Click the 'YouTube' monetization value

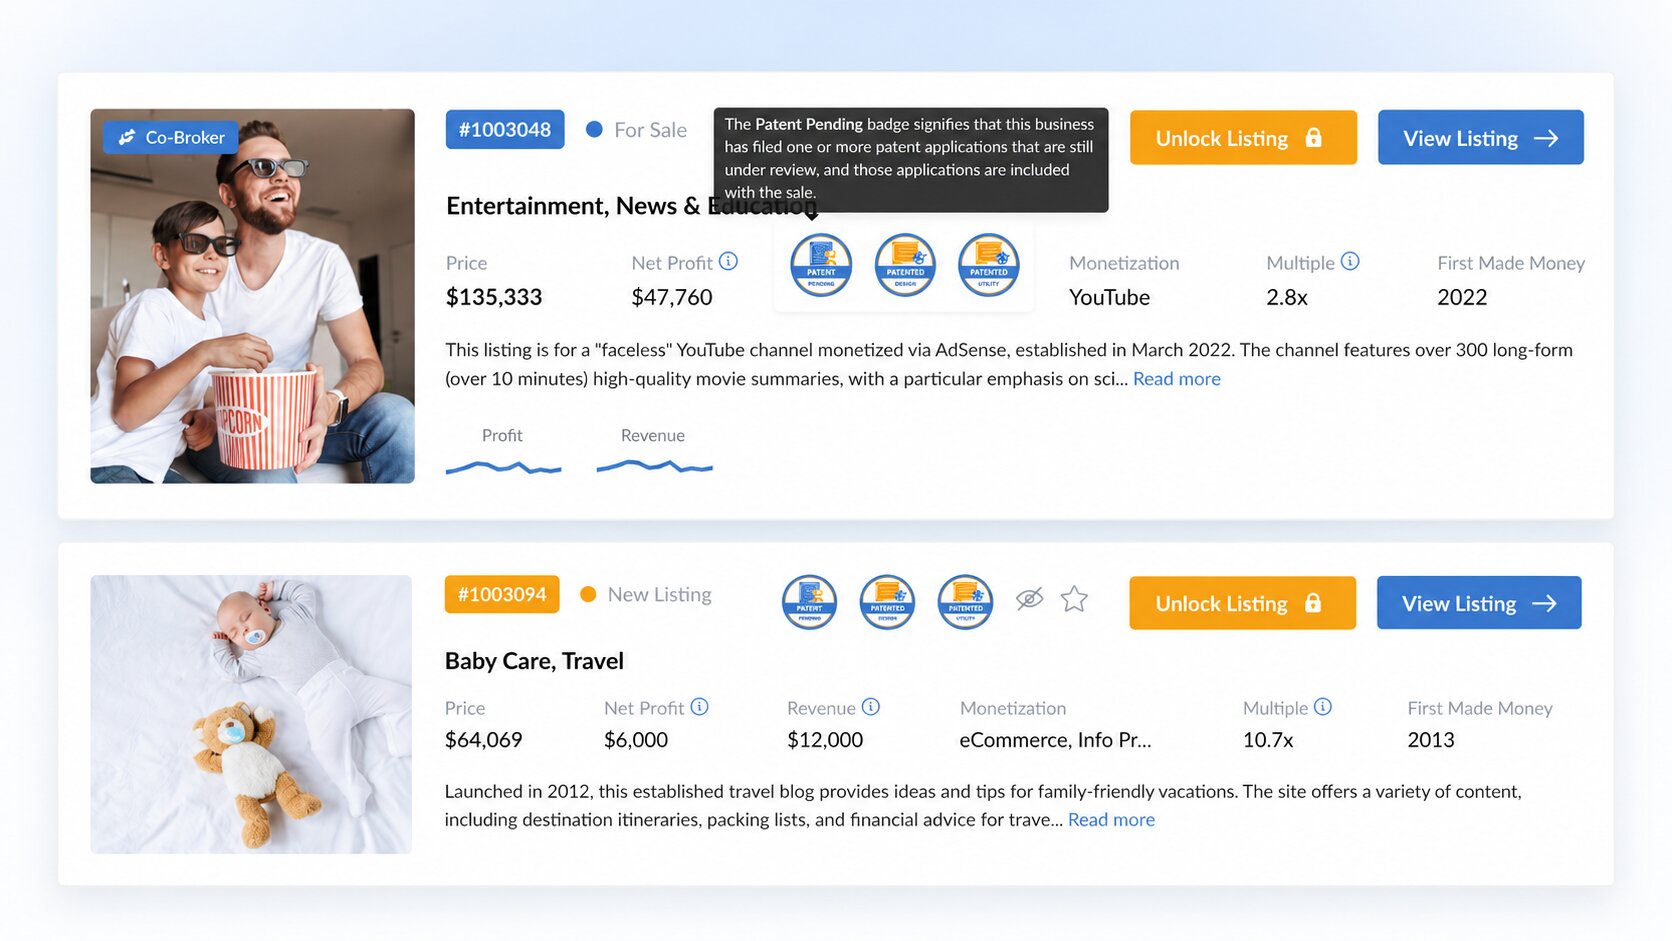click(1109, 297)
